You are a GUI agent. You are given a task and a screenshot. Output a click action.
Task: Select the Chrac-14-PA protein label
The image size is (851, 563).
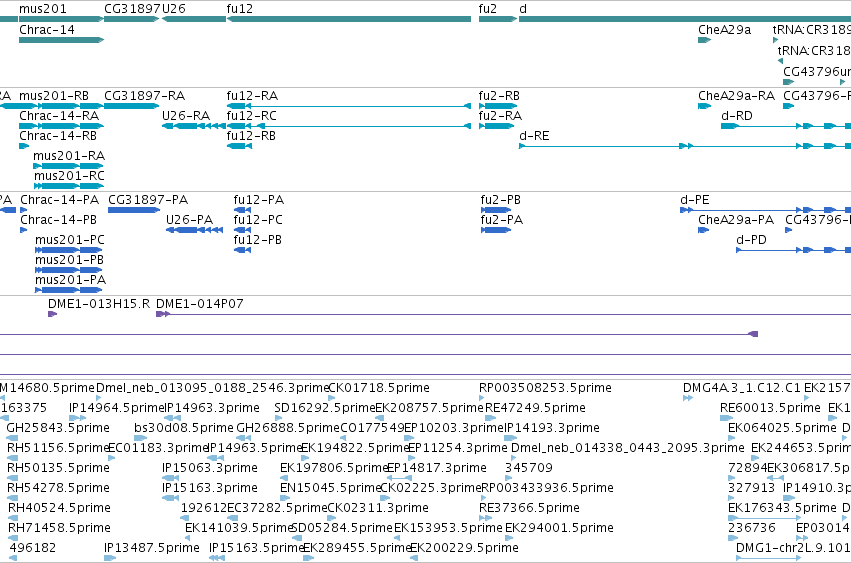click(60, 200)
